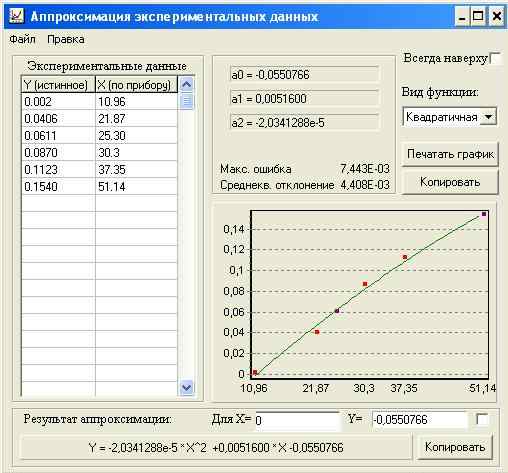Image resolution: width=508 pixels, height=473 pixels.
Task: Click the Среднекв. отклонение value 4,408E-03
Action: click(365, 185)
